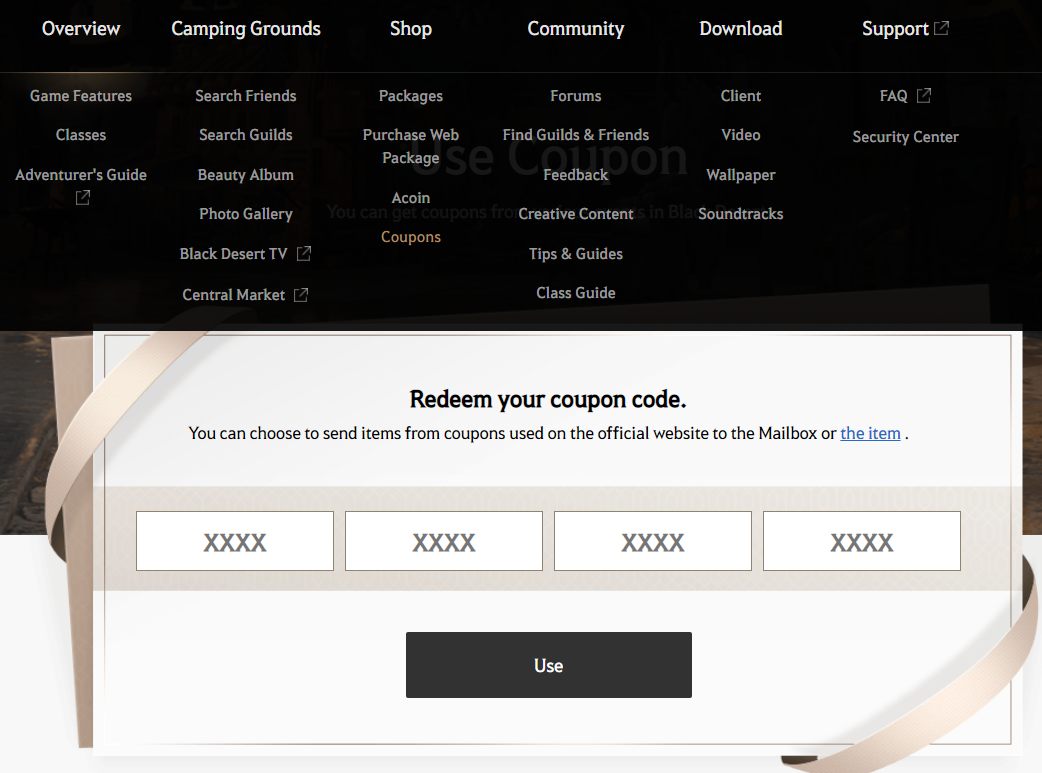Go to Find Guilds & Friends

tap(575, 135)
